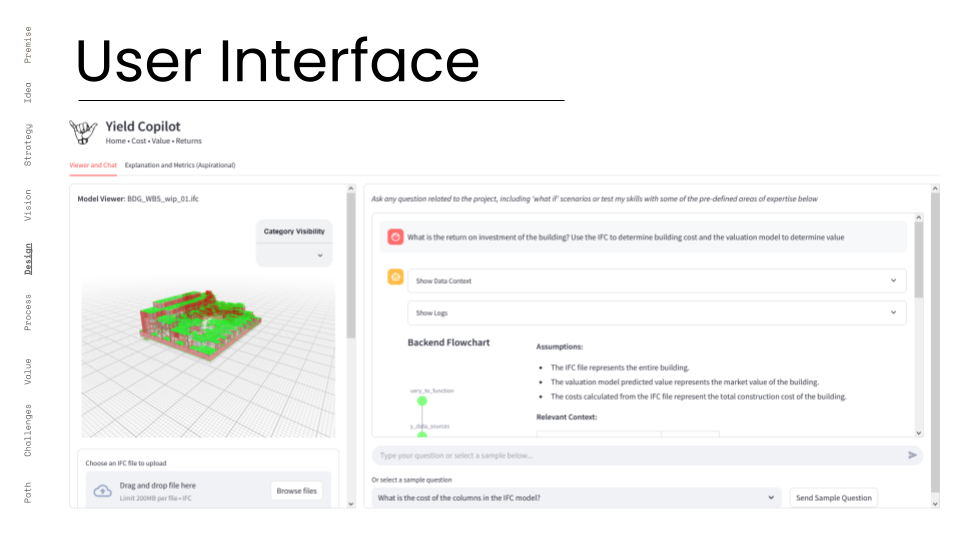Screen dimensions: 960x540
Task: Go to the Strategy slide section
Action: (x=28, y=144)
